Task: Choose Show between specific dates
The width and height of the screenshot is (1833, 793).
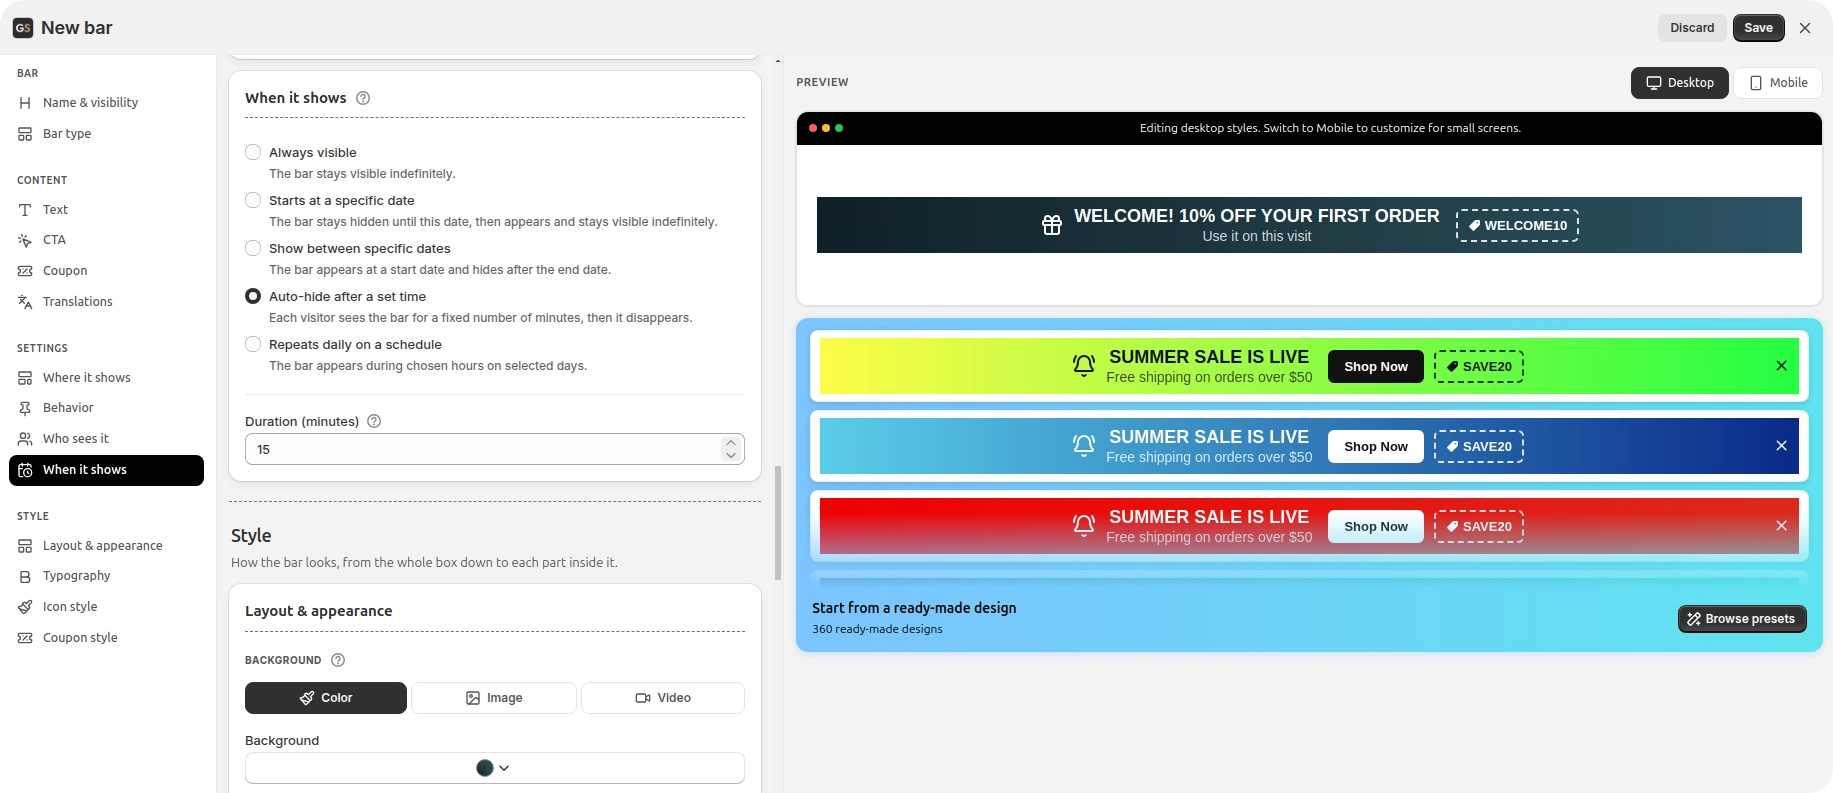Action: [x=253, y=248]
